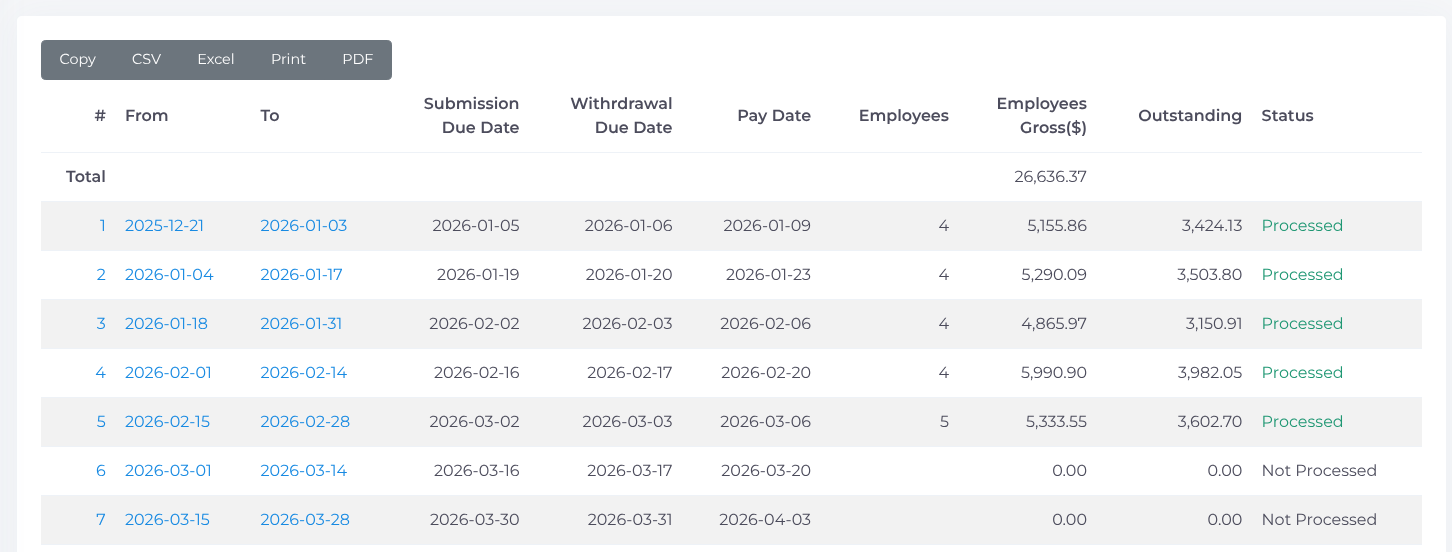Screen dimensions: 1452x552
Task: Select pay period number 2
Action: [x=101, y=275]
